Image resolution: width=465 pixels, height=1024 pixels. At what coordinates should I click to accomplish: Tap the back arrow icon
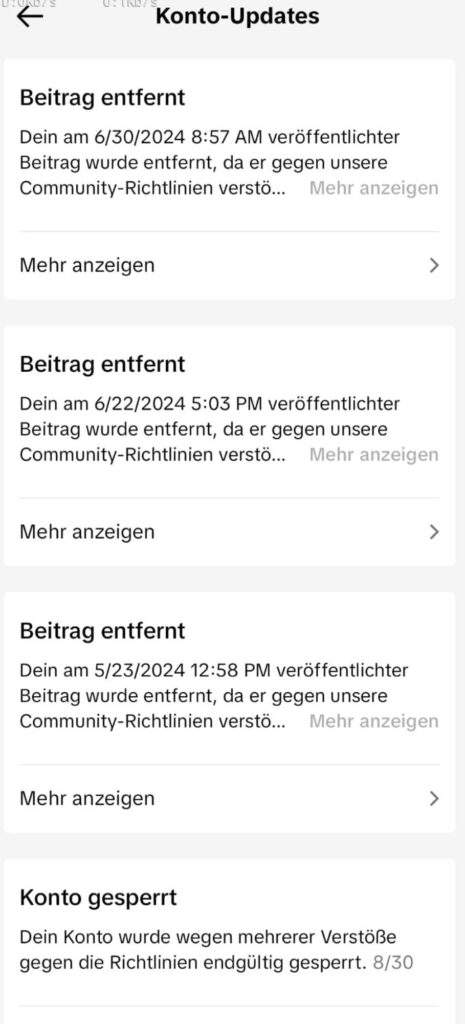pos(30,16)
